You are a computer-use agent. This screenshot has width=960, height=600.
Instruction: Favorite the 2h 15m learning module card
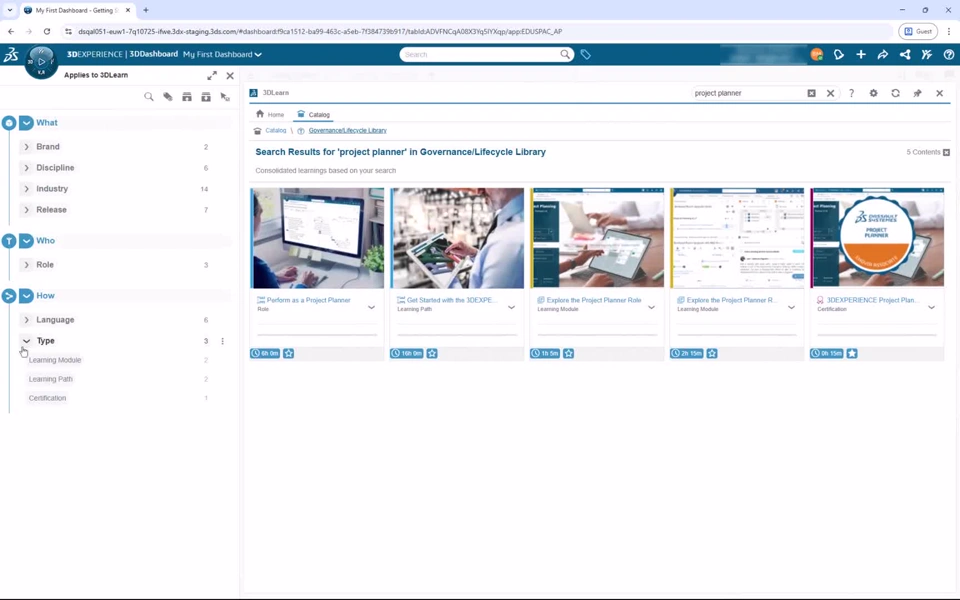[711, 353]
